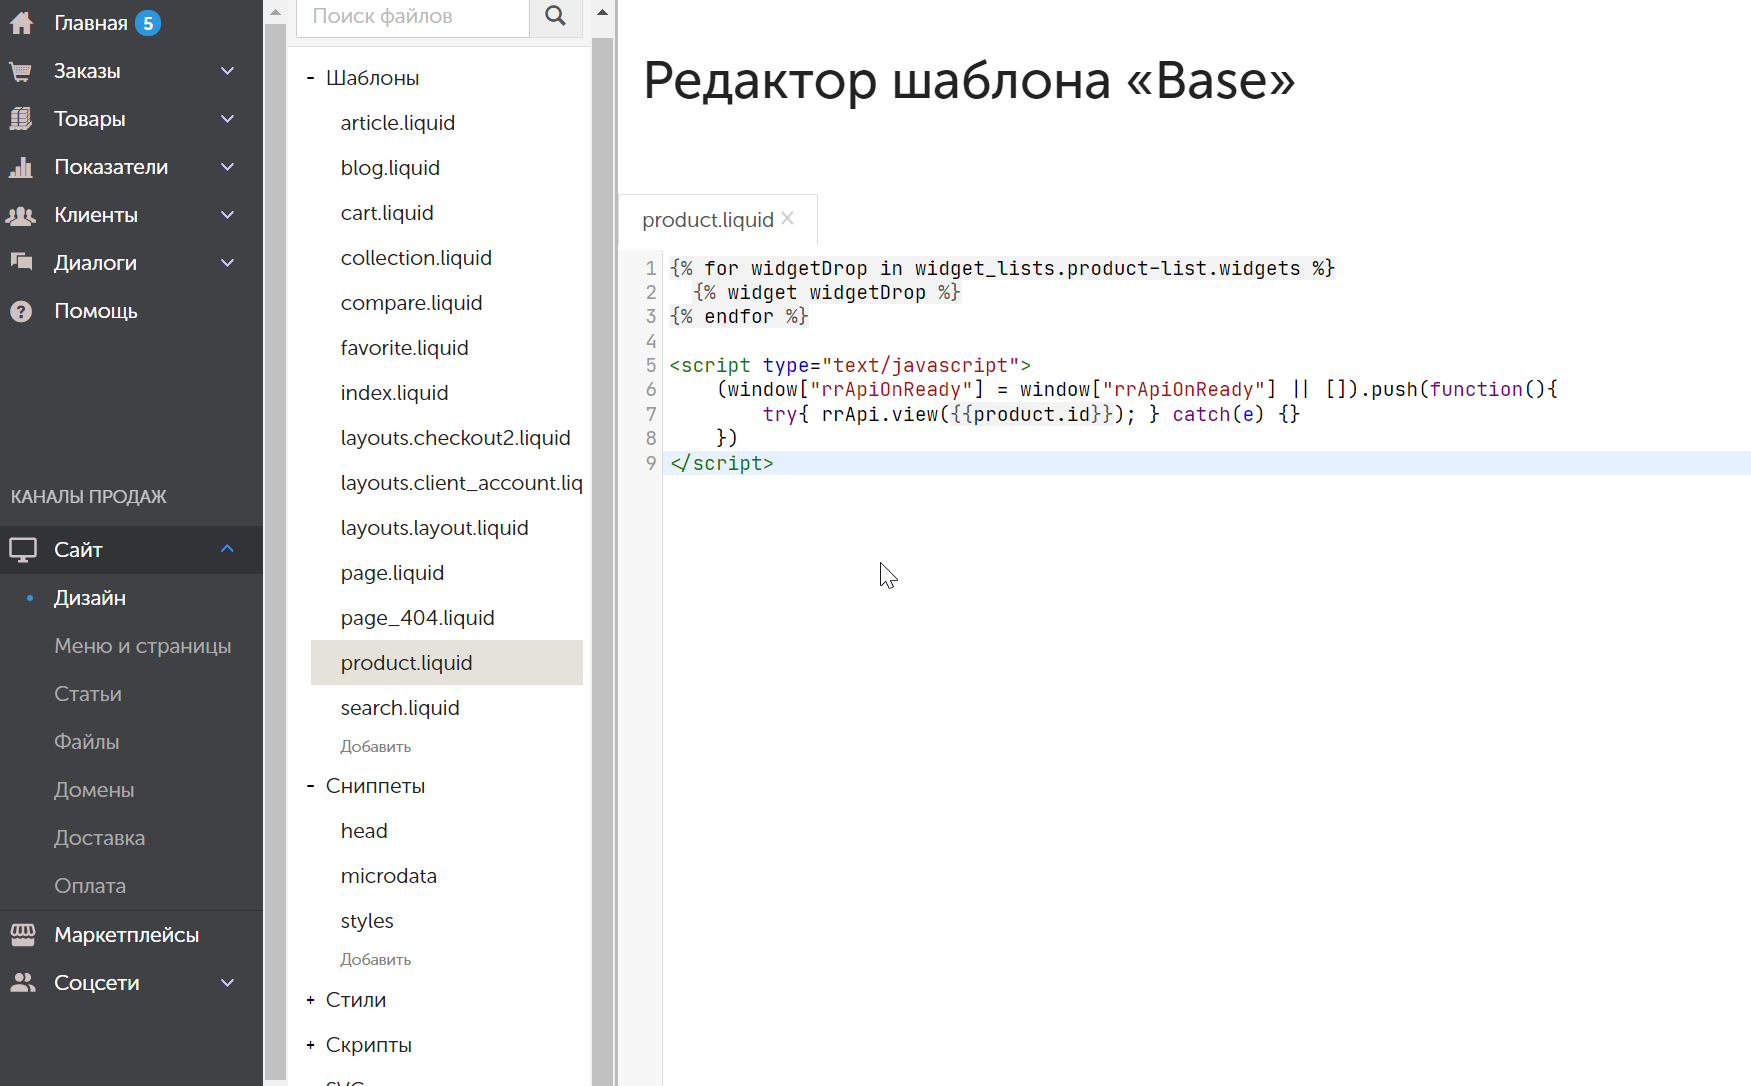Focus the Поиск файлов search field

coord(412,16)
